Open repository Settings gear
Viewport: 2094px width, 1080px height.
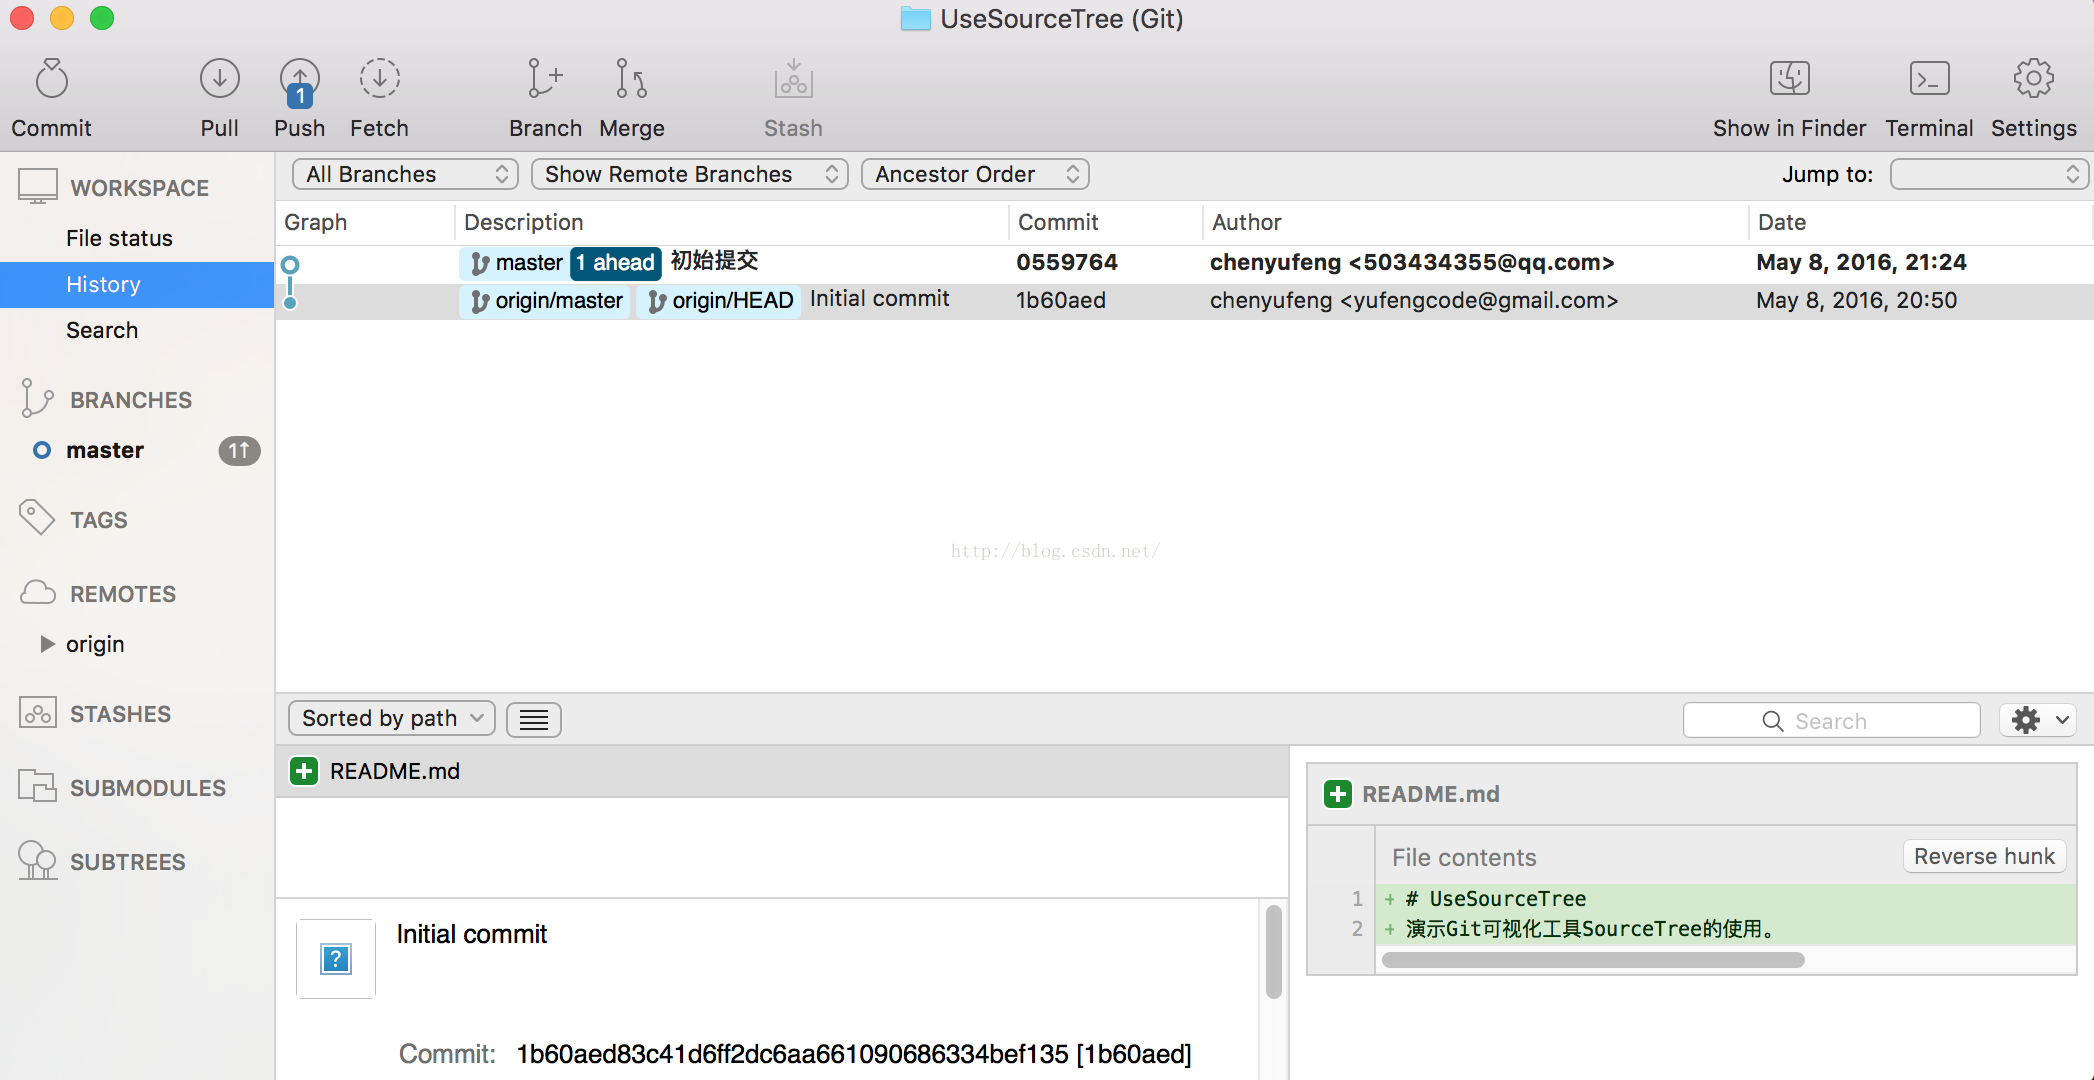(2033, 80)
